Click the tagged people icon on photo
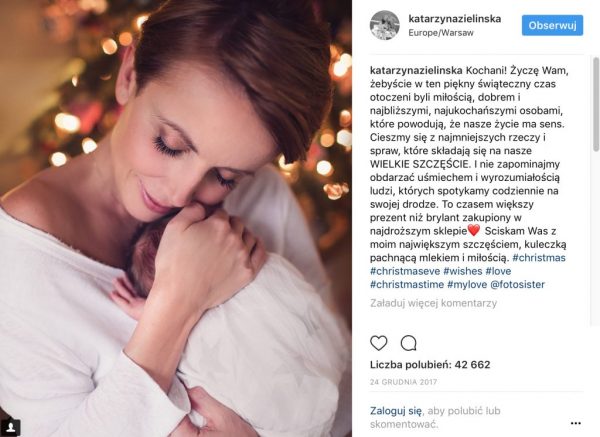The image size is (600, 437). [x=11, y=426]
